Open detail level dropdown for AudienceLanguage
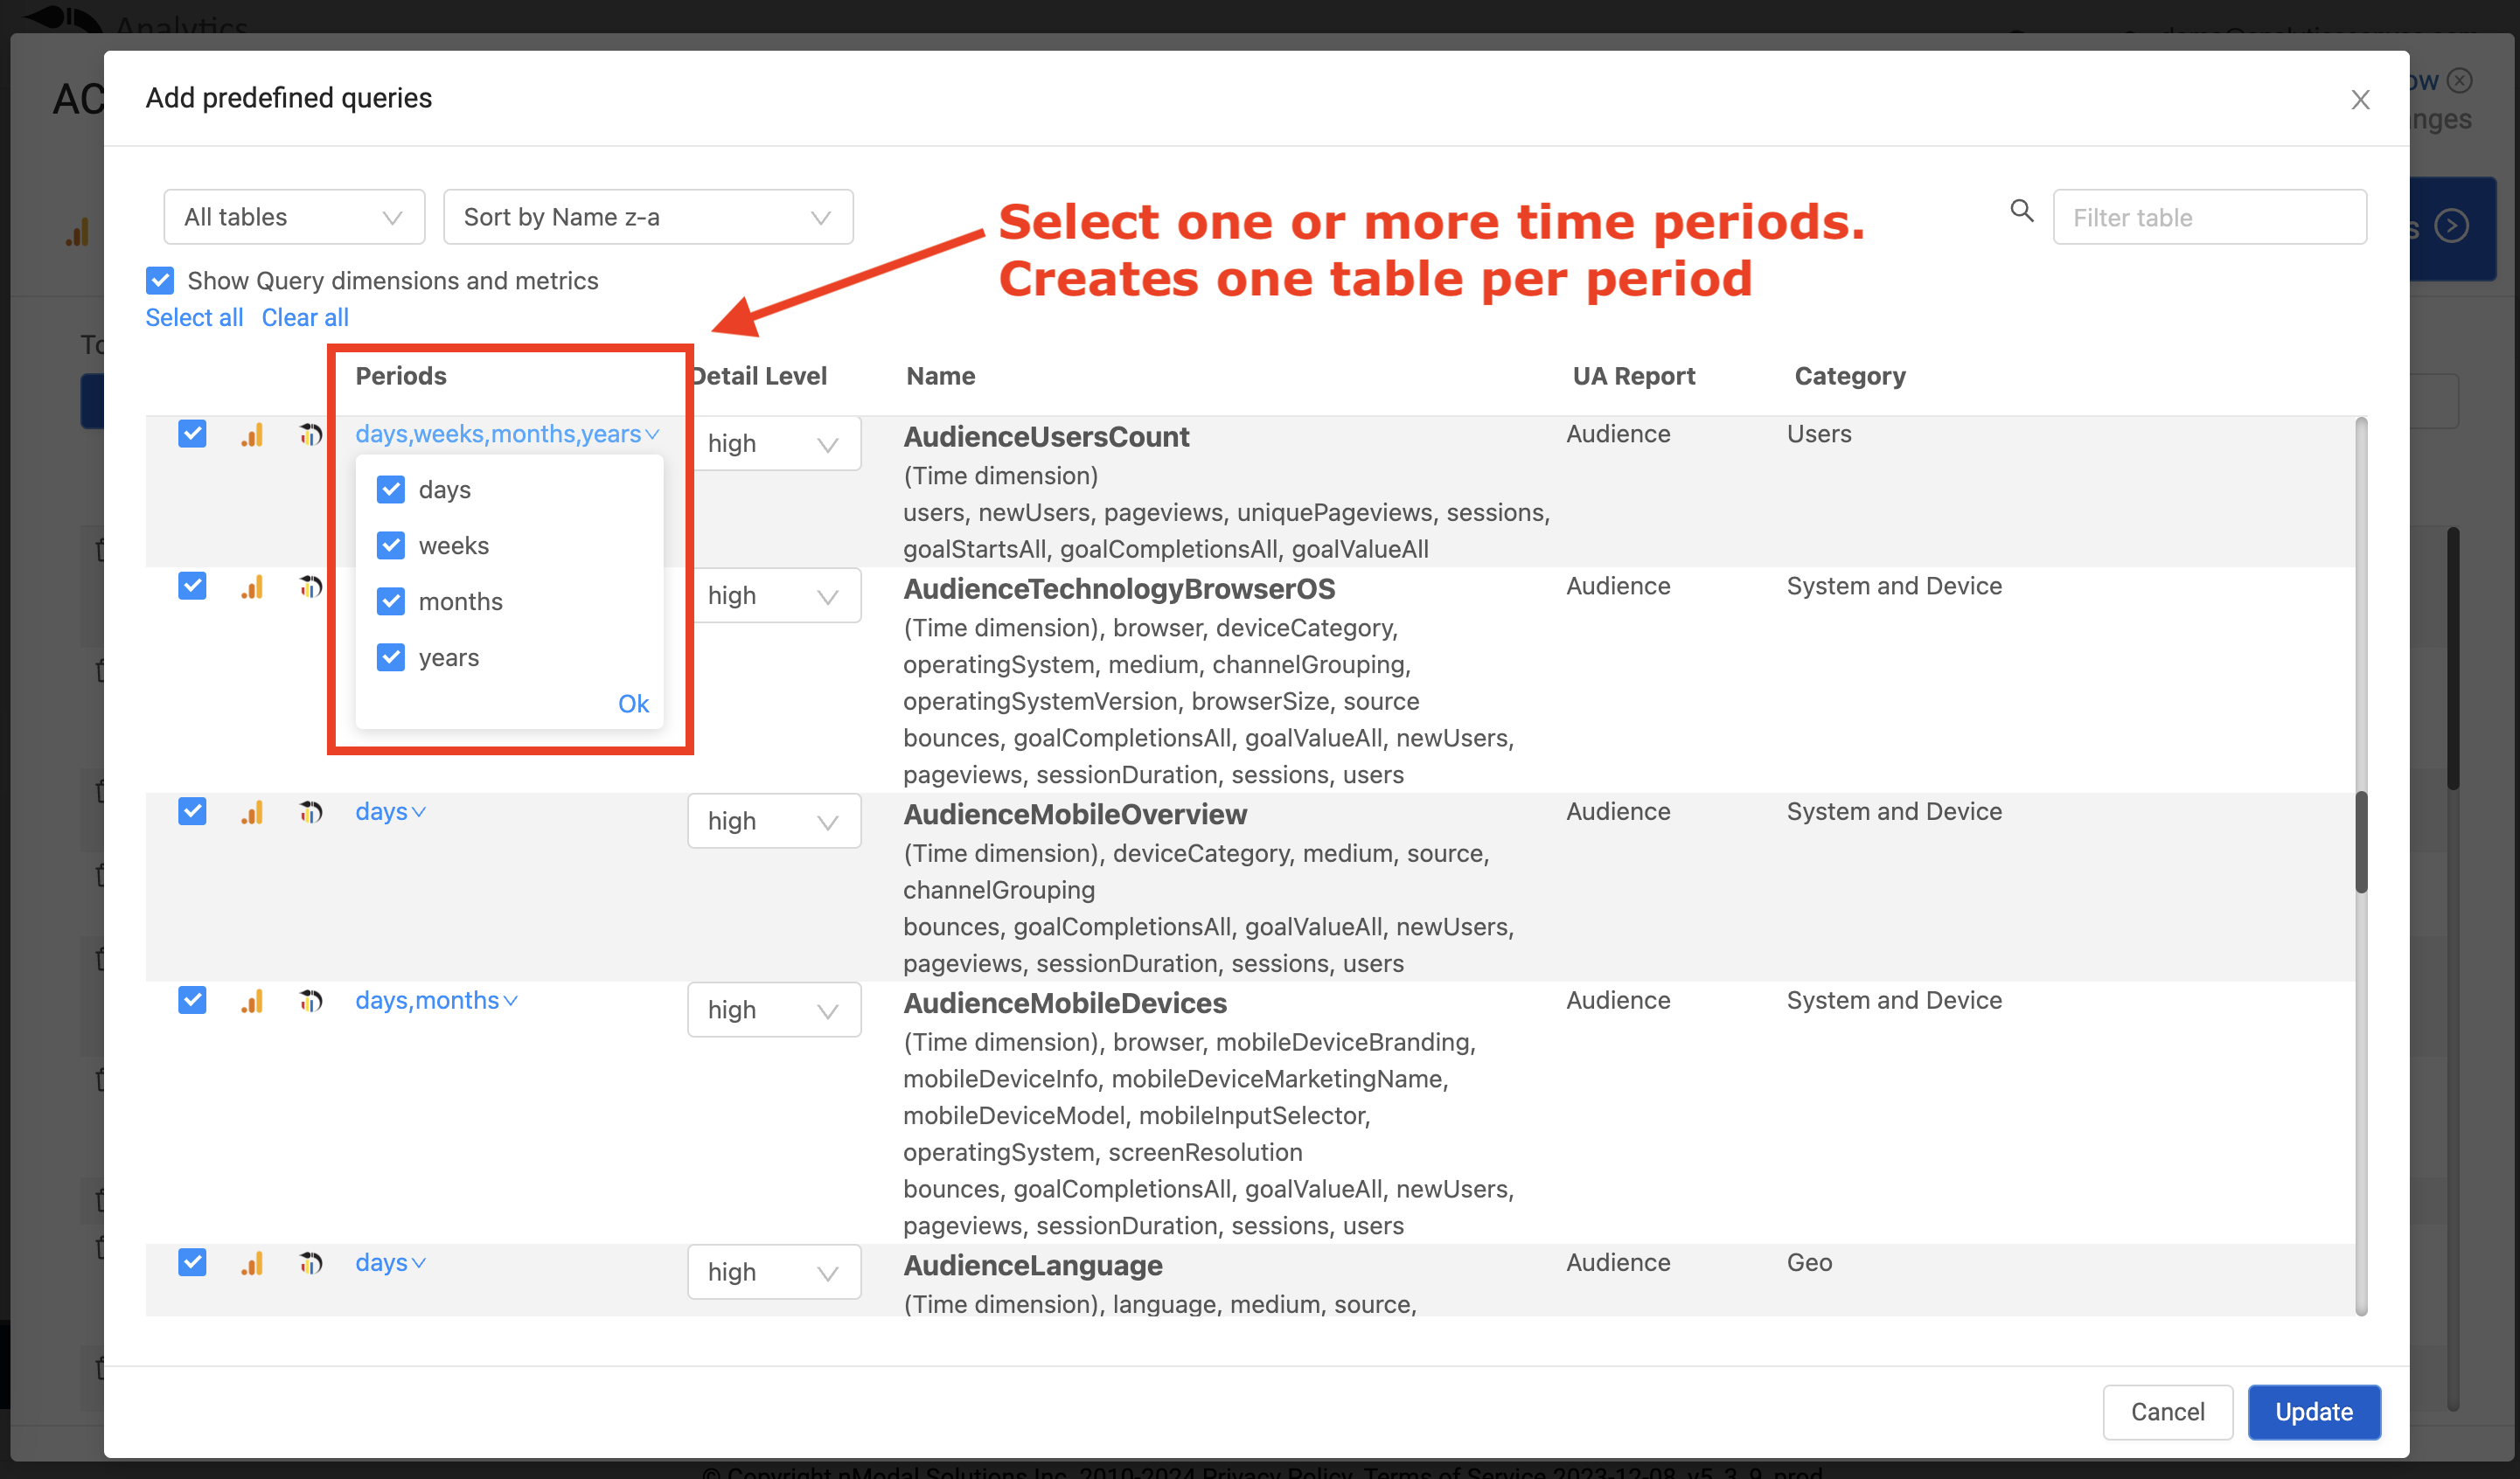Image resolution: width=2520 pixels, height=1479 pixels. pyautogui.click(x=774, y=1272)
